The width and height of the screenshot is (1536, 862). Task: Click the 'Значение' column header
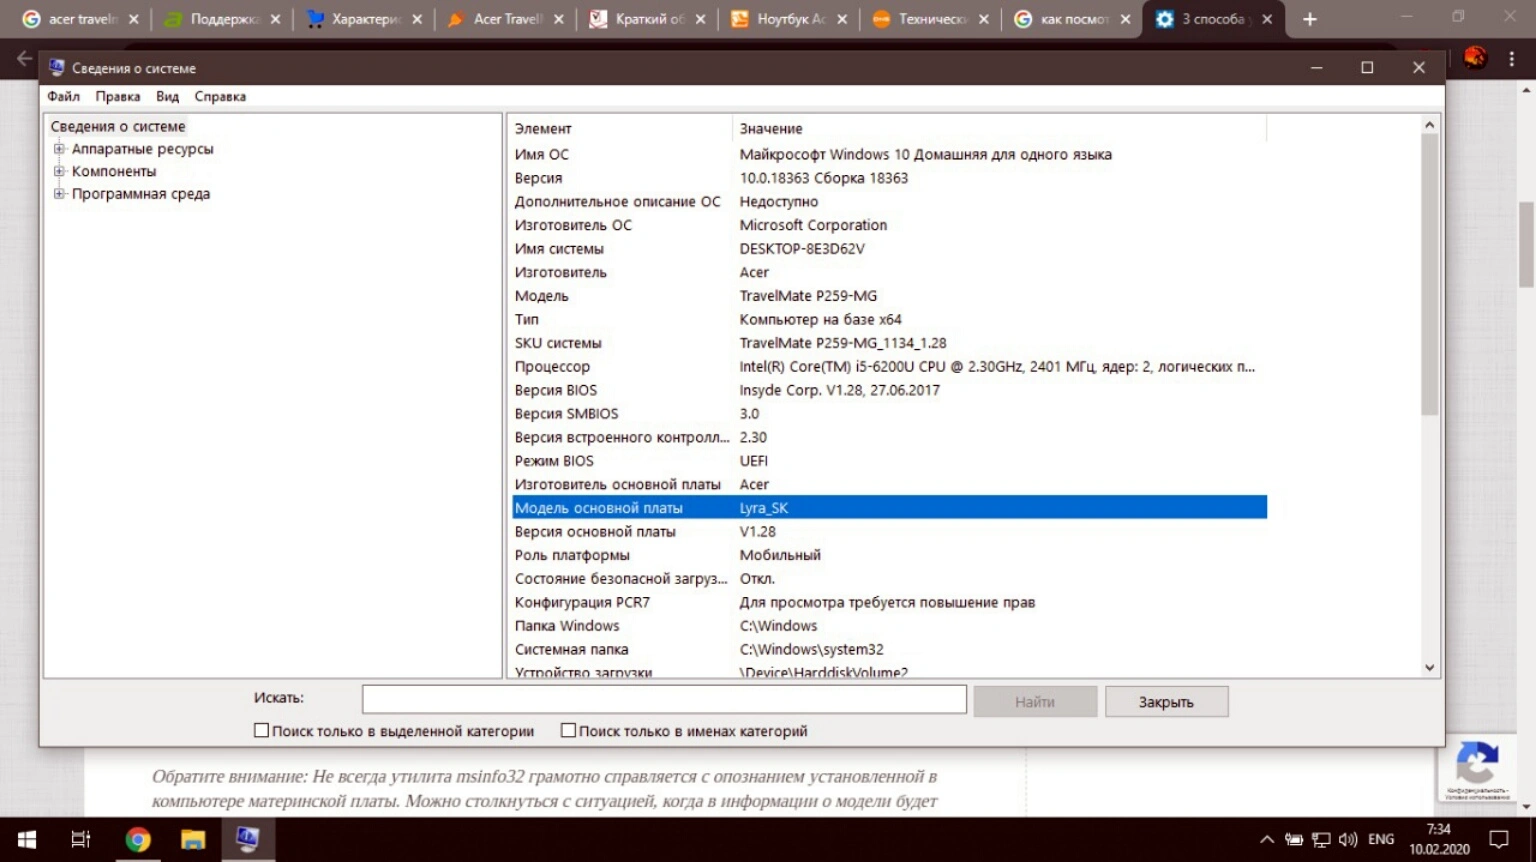tap(999, 128)
